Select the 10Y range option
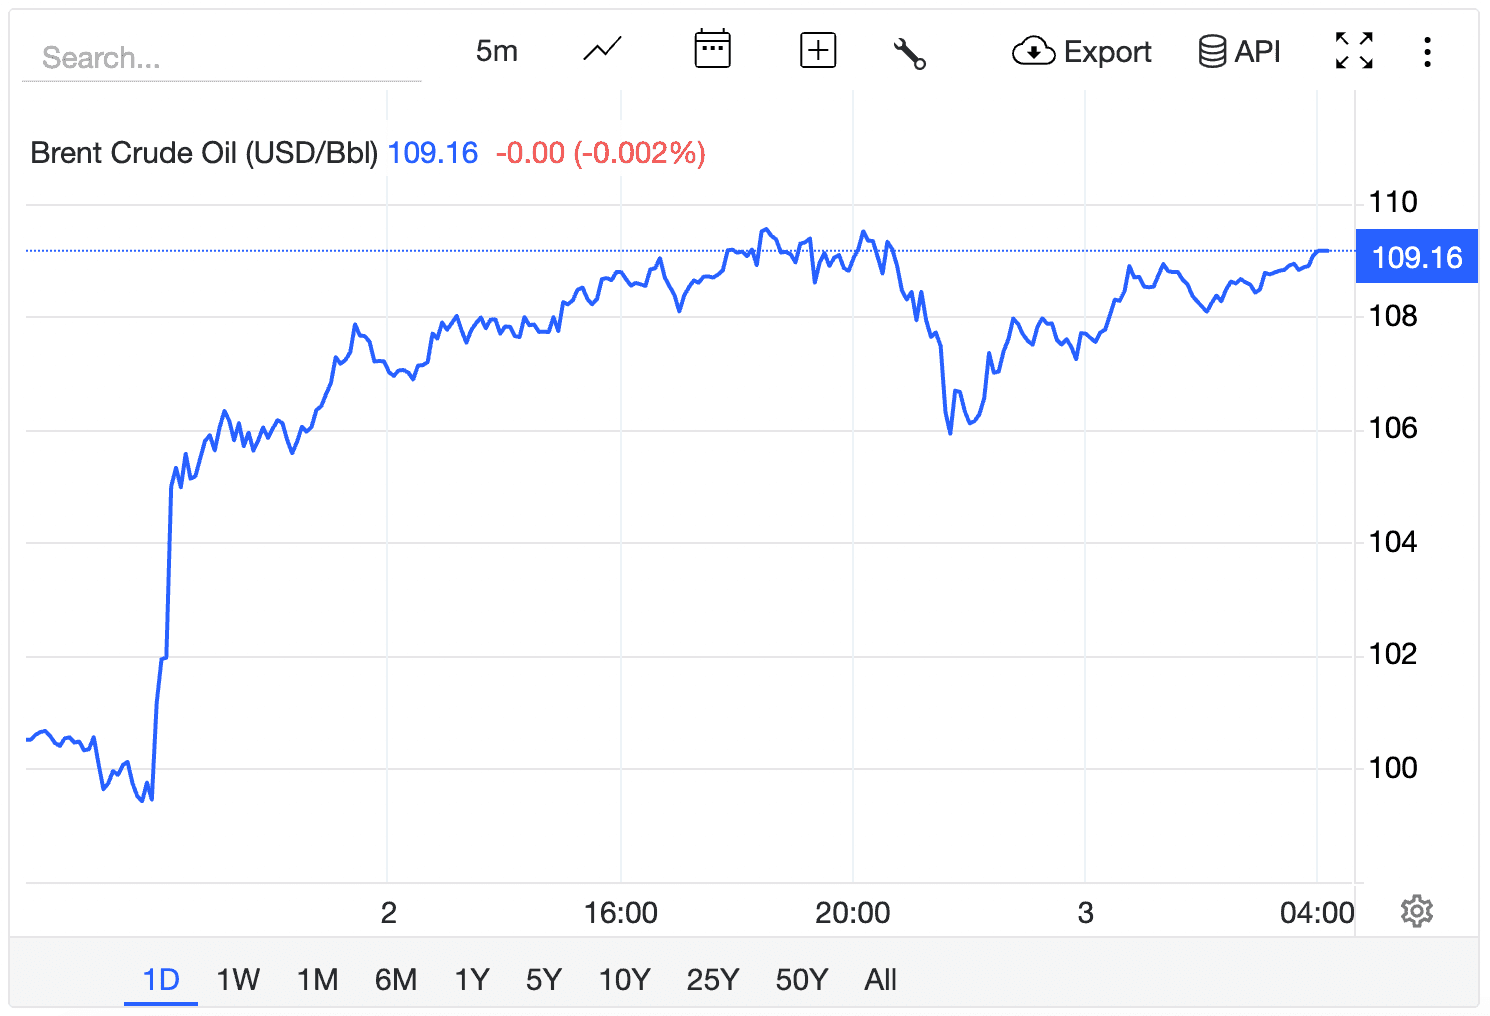 [624, 980]
